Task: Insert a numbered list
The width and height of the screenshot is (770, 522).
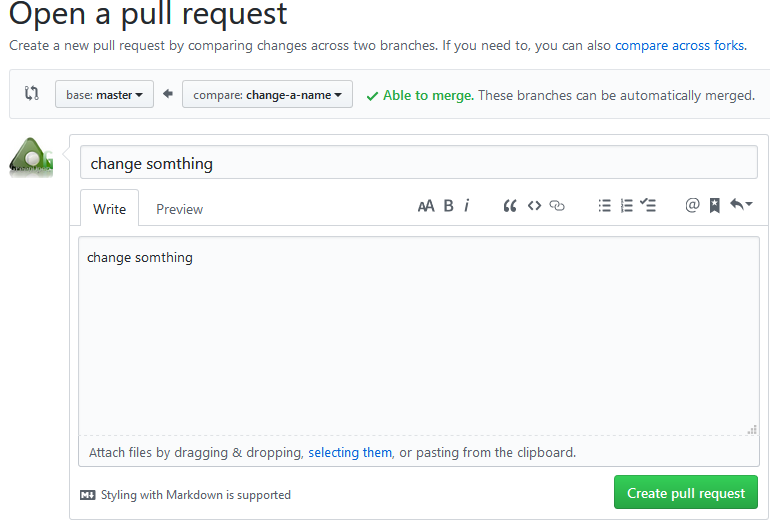Action: (627, 206)
